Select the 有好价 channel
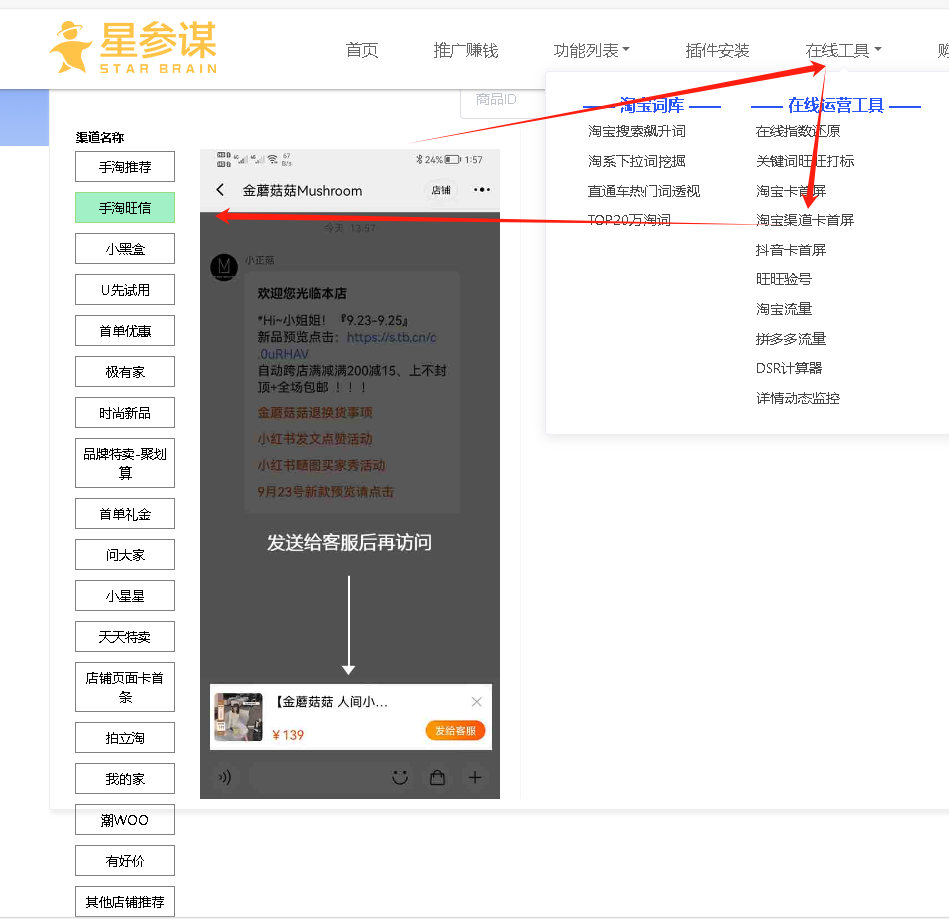Image resolution: width=949 pixels, height=919 pixels. pos(125,861)
